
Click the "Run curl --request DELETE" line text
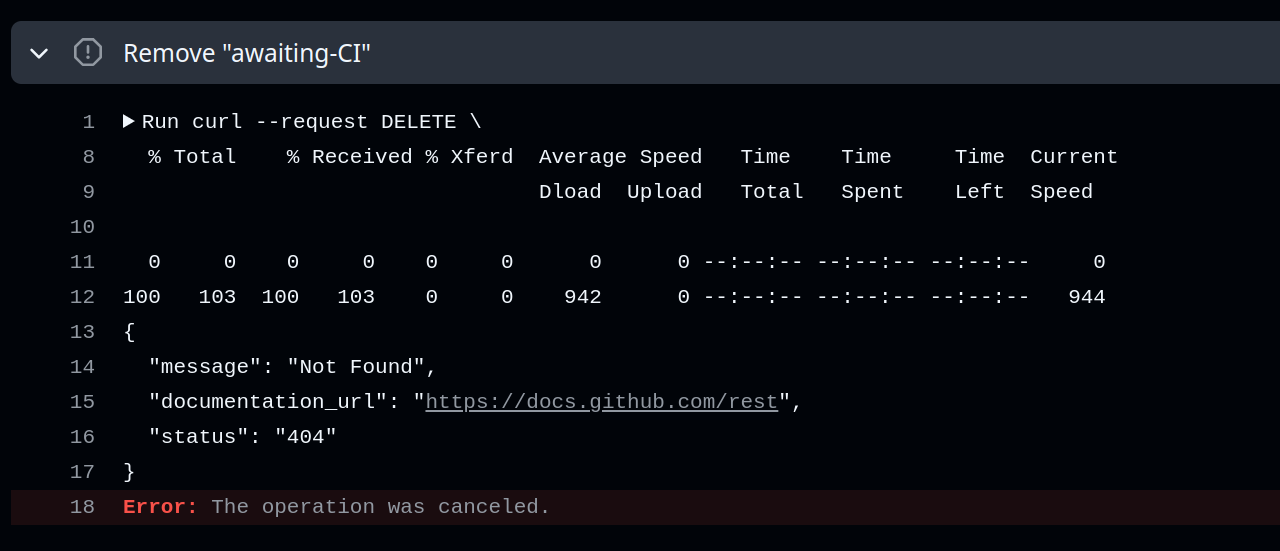(311, 122)
